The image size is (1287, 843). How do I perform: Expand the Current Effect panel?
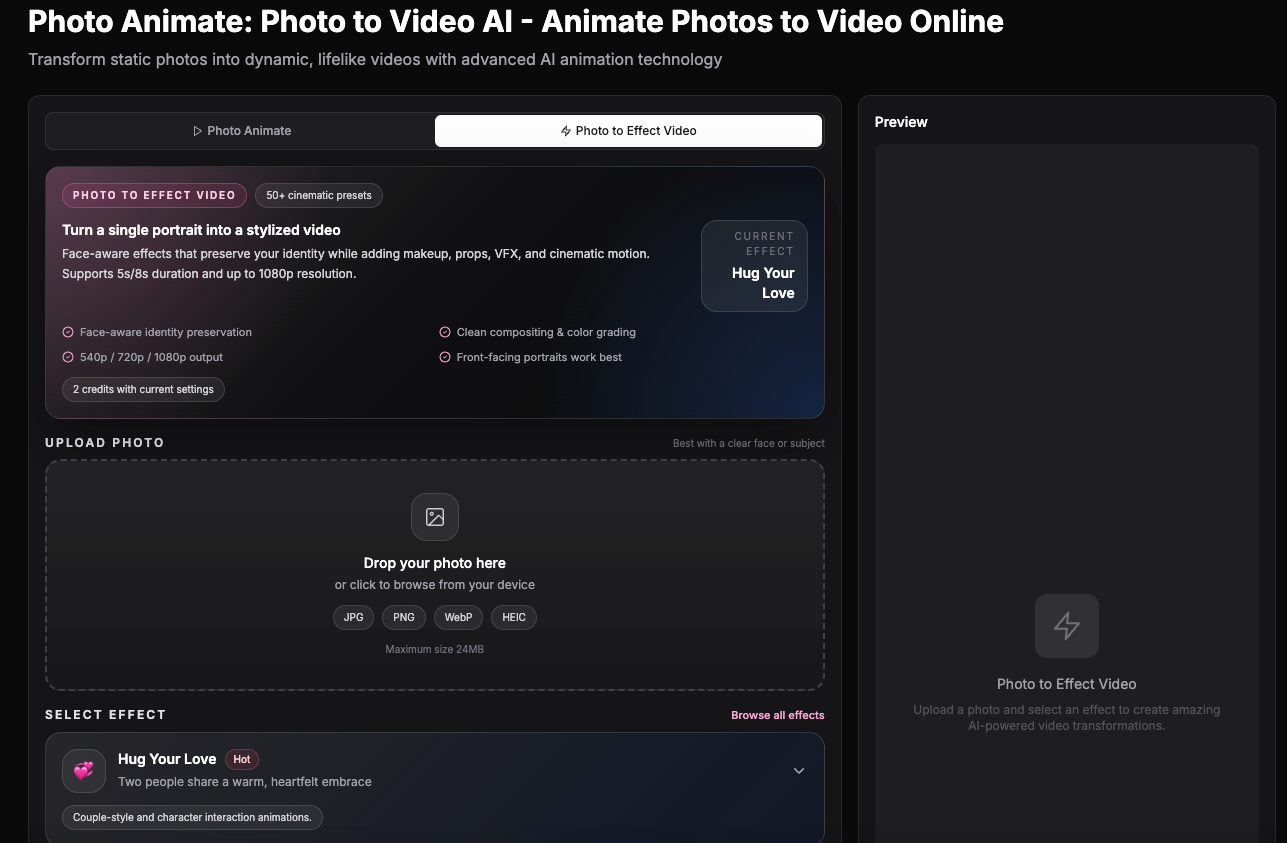754,266
